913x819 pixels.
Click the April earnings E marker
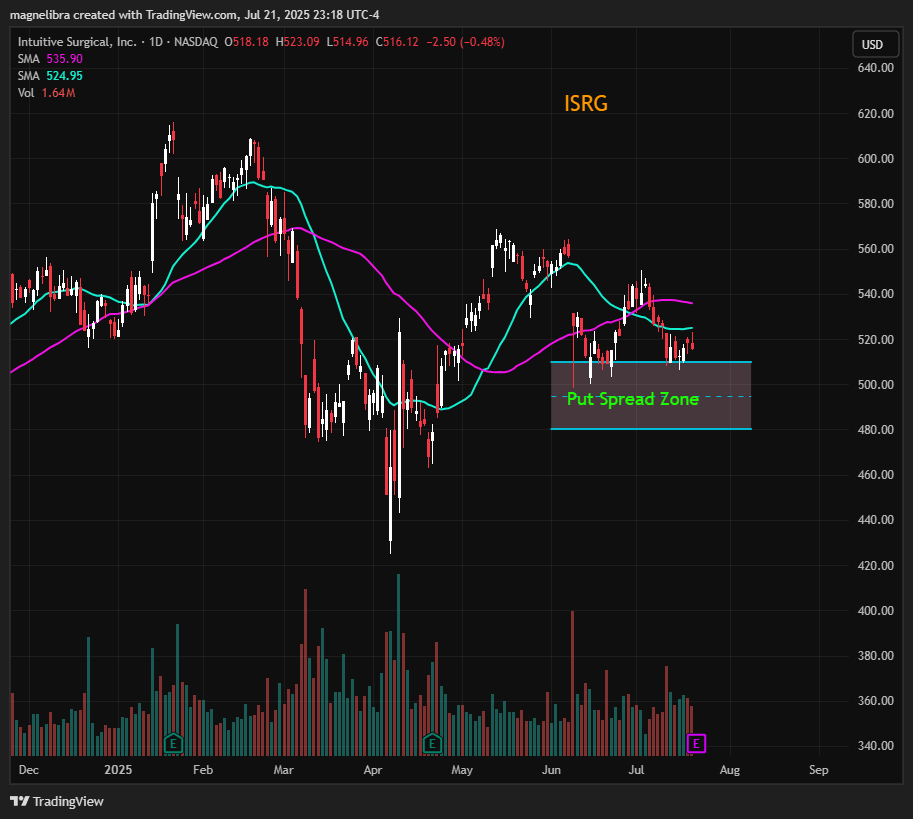(x=432, y=743)
